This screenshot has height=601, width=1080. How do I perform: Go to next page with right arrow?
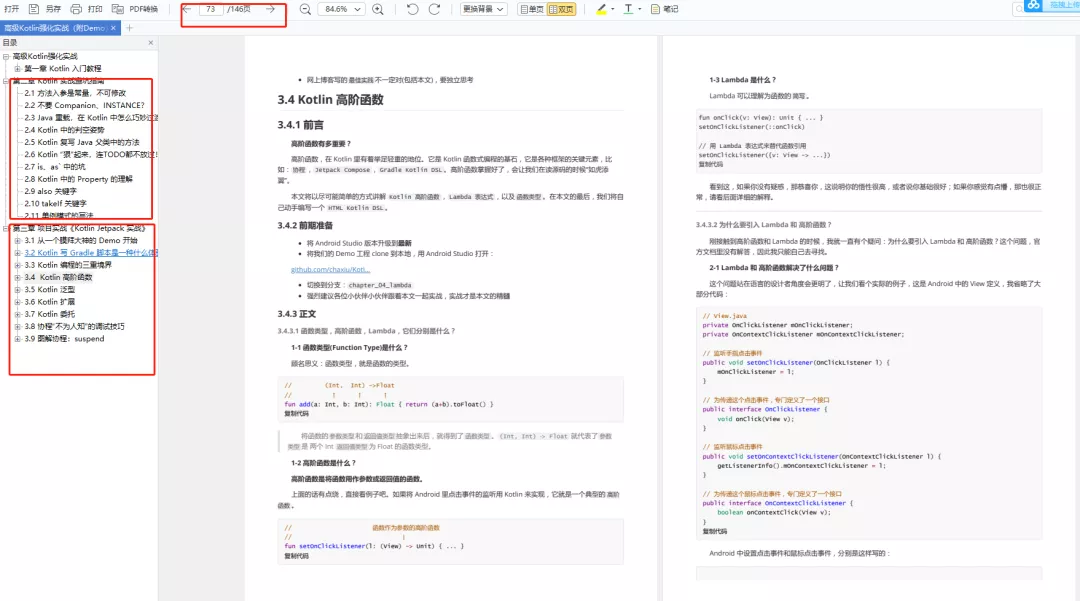(x=268, y=8)
